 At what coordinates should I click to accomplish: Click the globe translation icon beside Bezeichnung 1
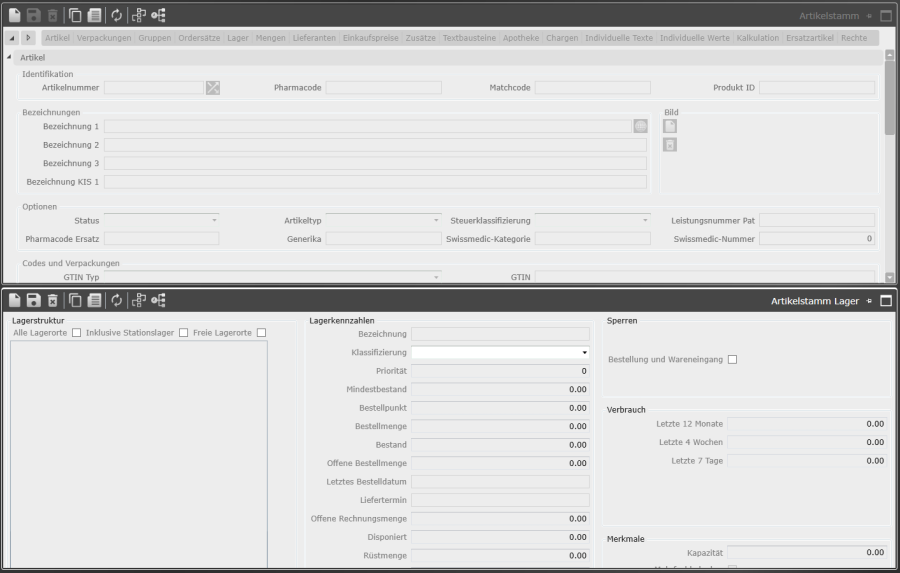click(641, 126)
